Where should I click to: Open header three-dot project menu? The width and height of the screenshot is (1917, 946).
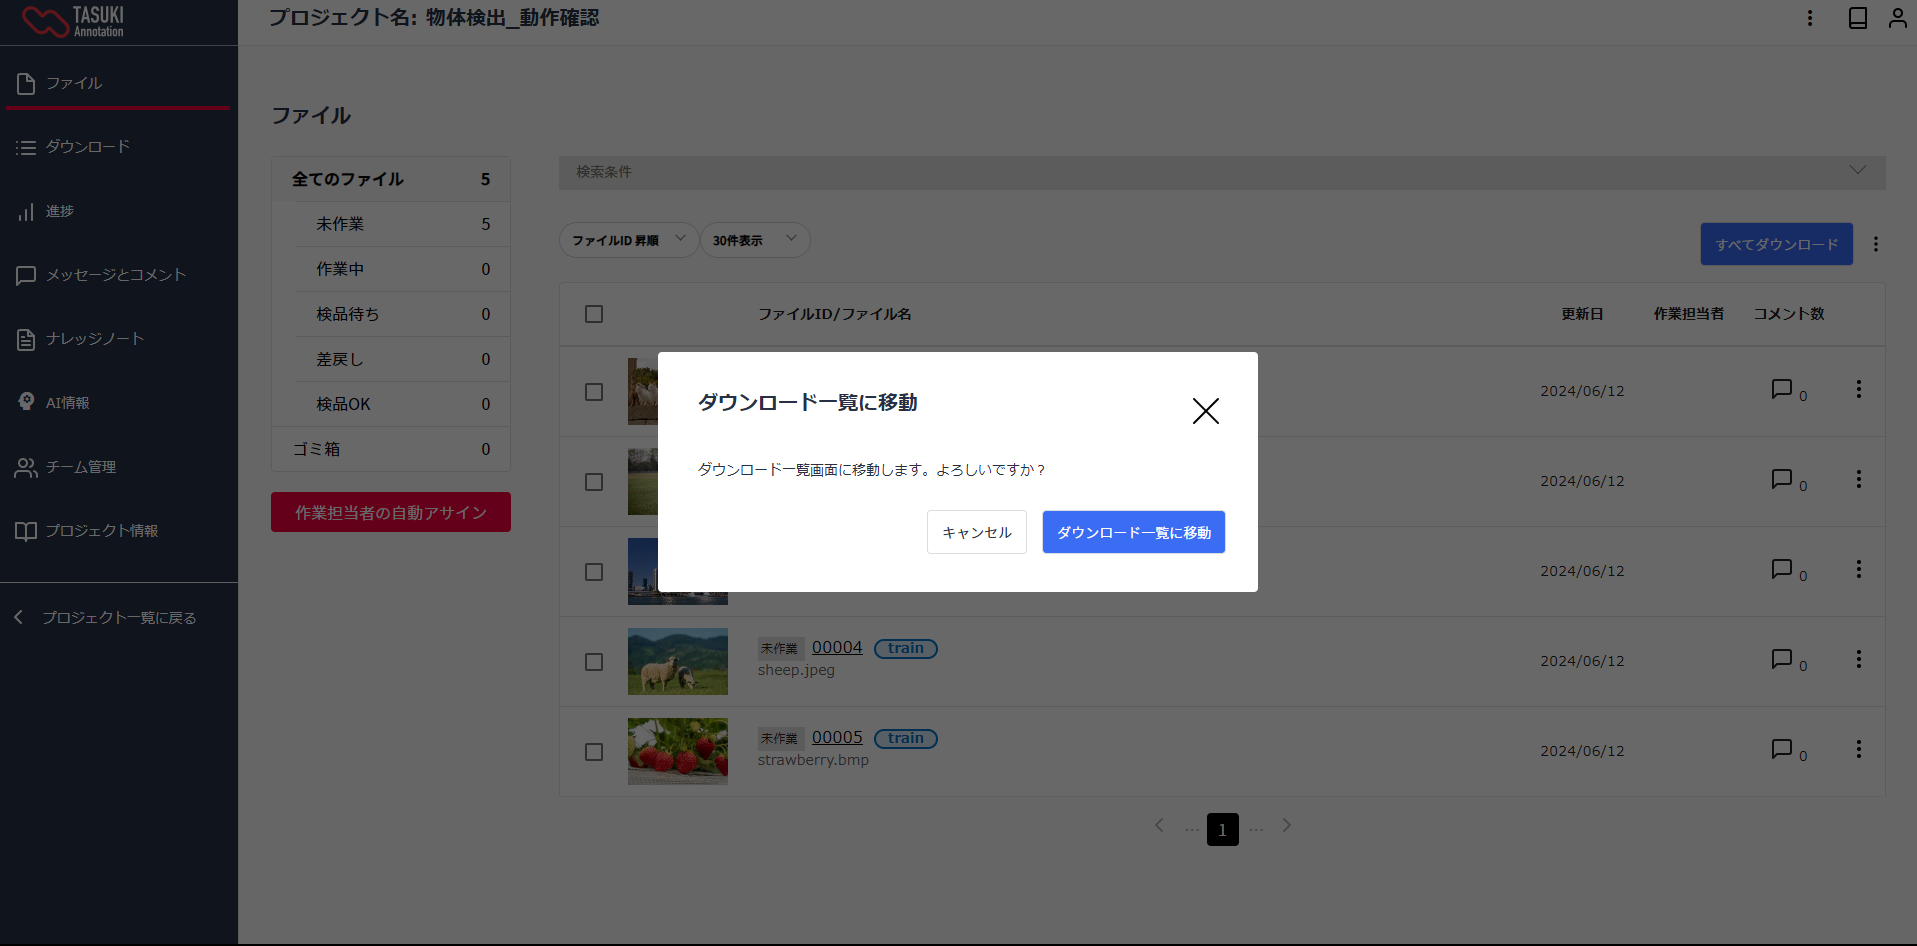click(x=1809, y=18)
